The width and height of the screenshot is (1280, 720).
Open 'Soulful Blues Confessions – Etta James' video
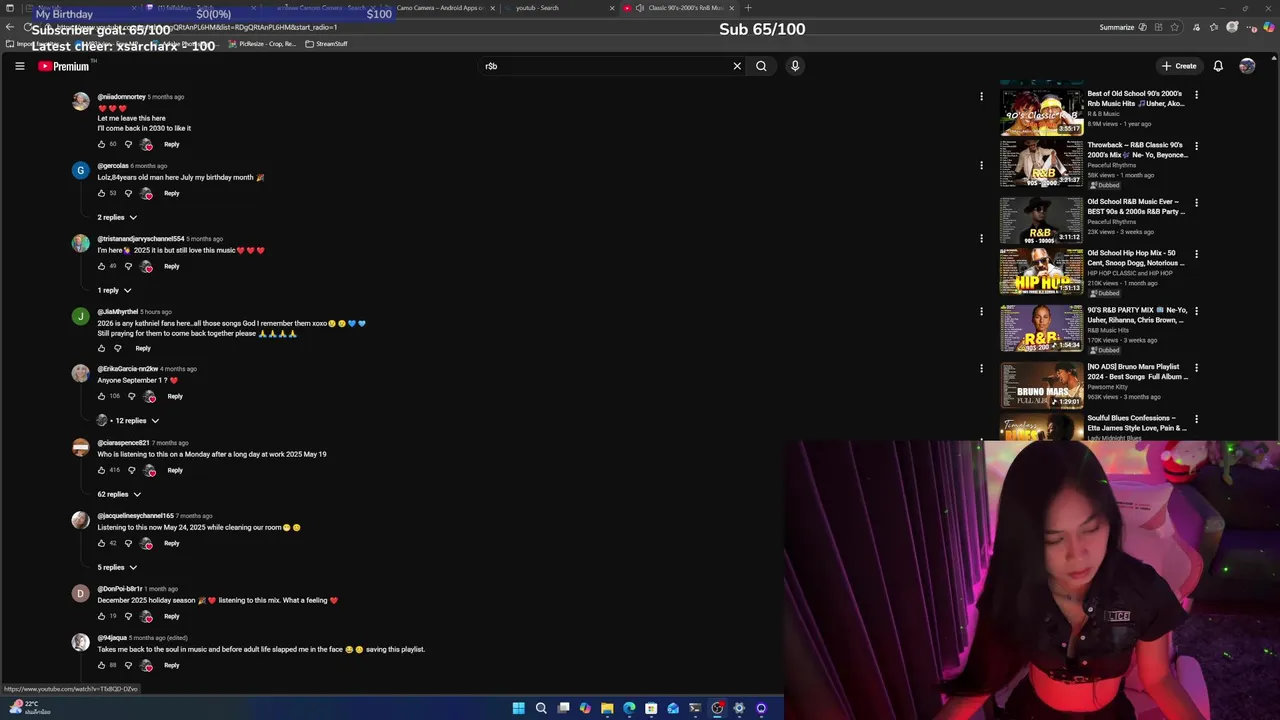tap(1136, 423)
